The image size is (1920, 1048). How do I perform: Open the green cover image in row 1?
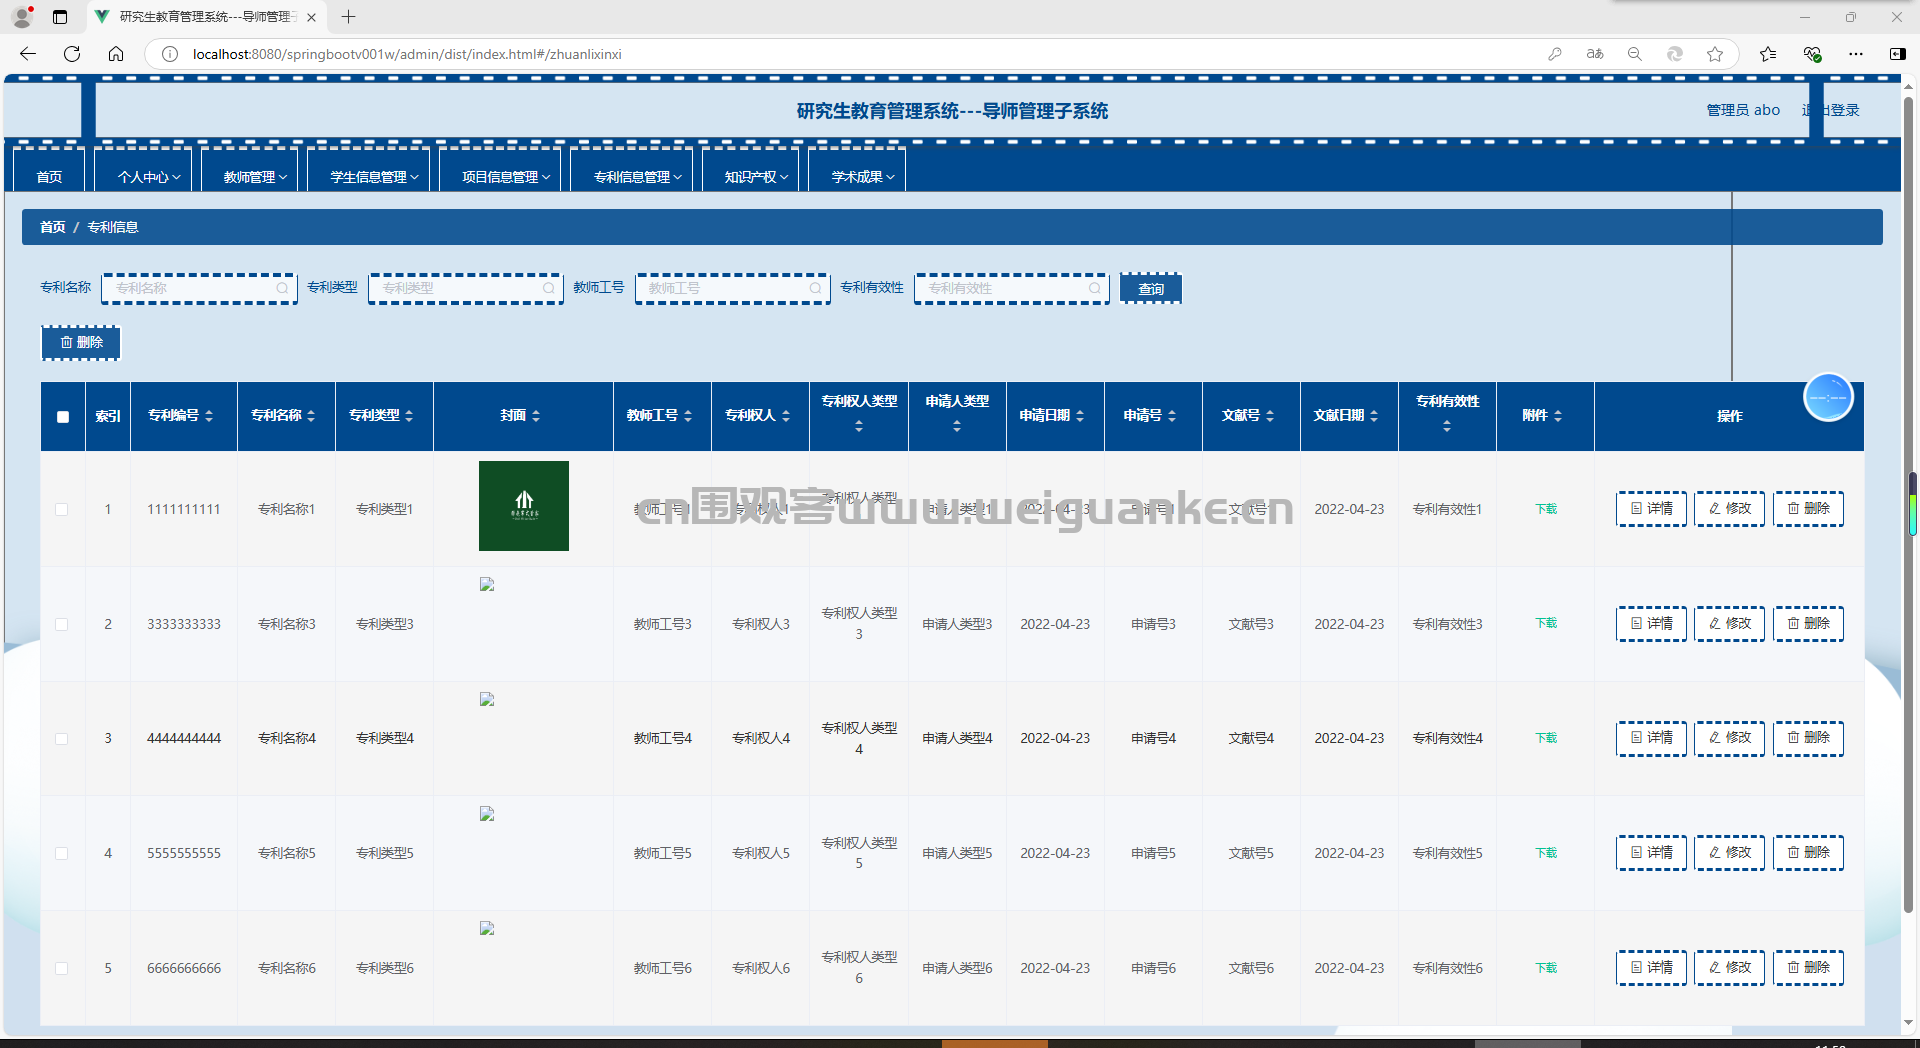click(524, 506)
